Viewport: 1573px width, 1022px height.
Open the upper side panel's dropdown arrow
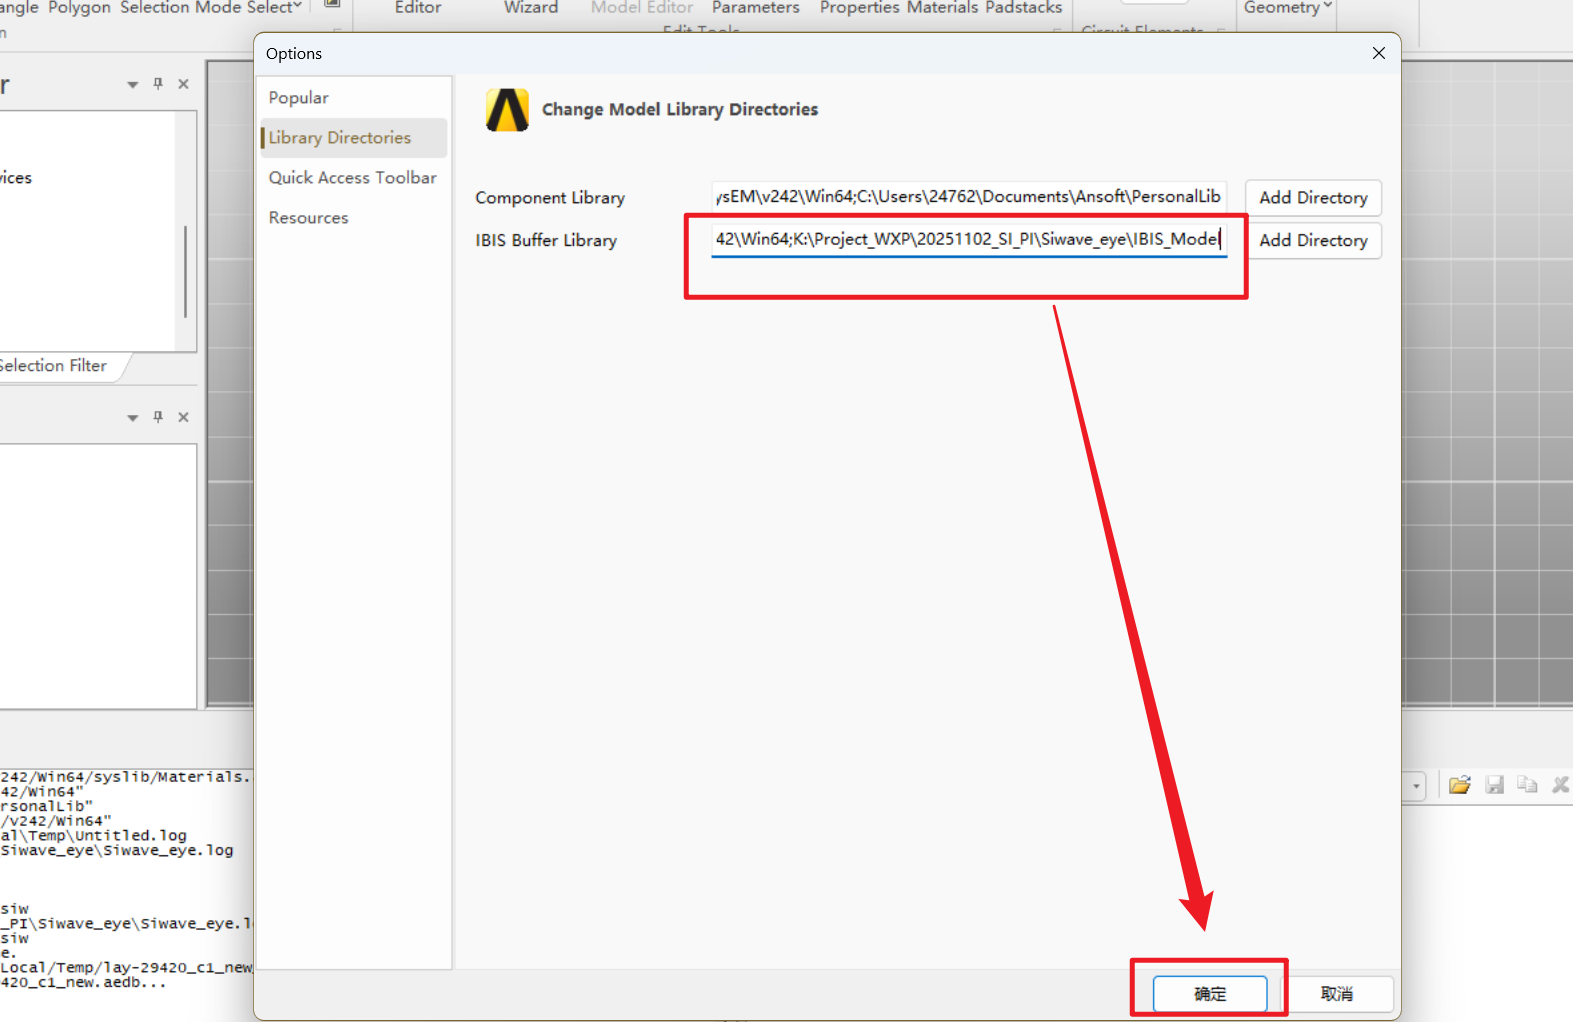132,85
